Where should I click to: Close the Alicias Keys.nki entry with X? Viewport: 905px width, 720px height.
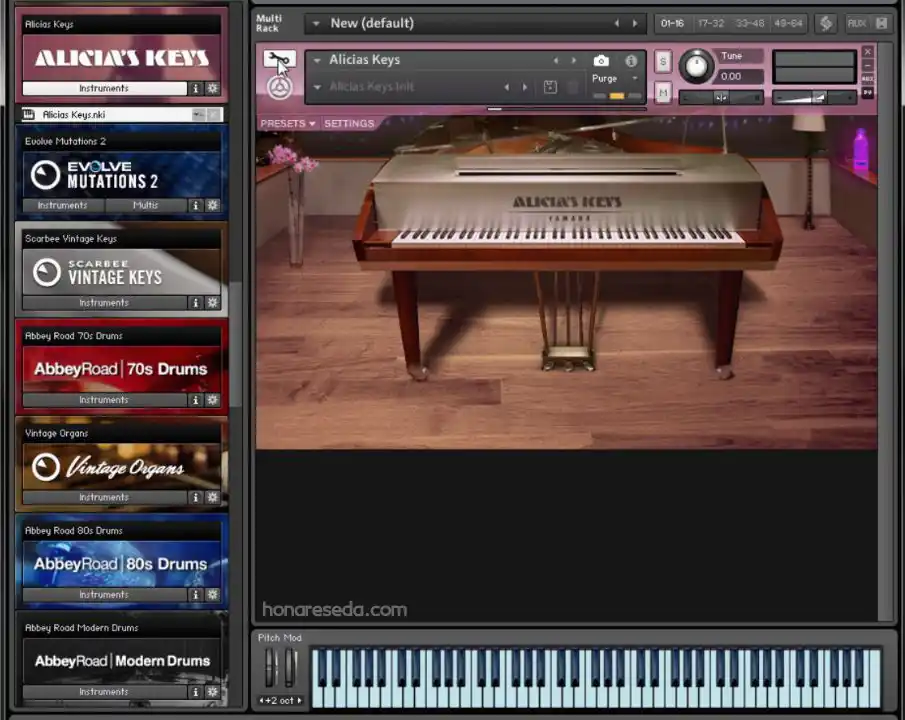click(x=215, y=114)
